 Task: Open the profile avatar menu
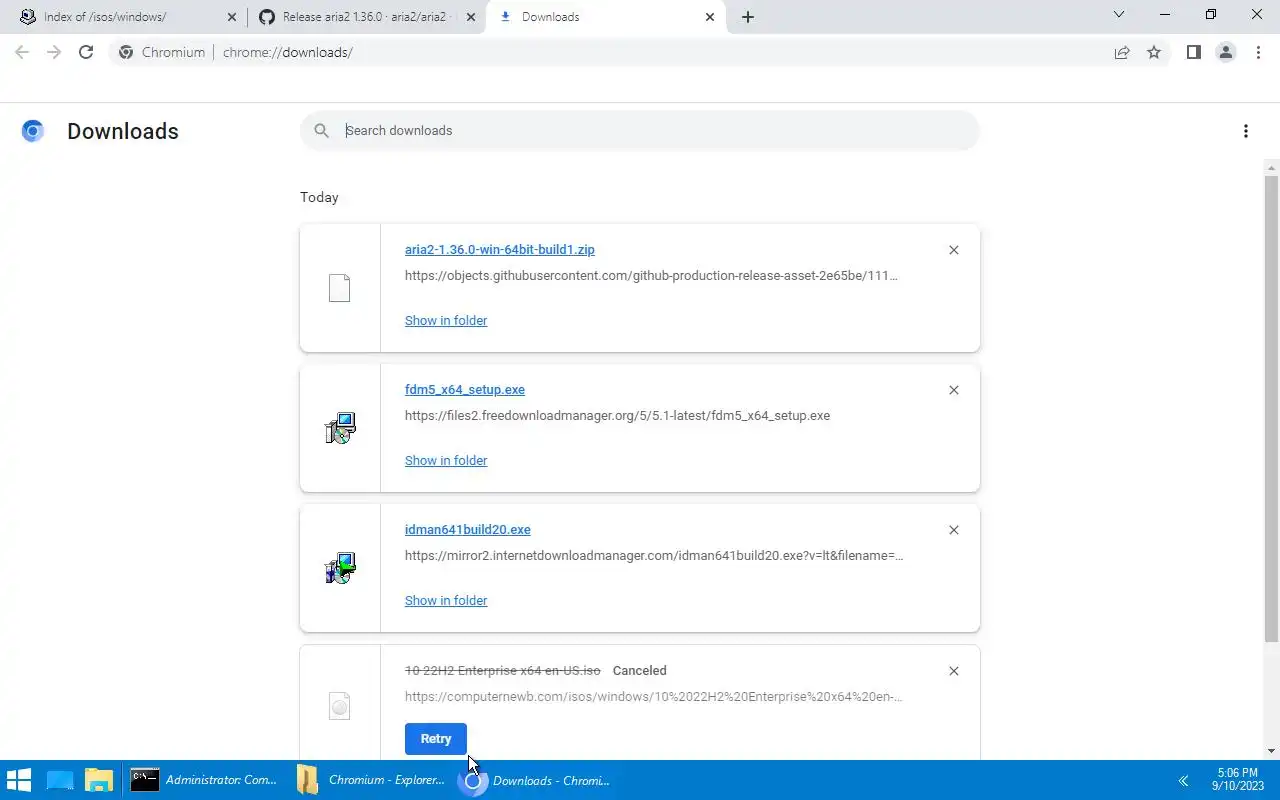point(1225,52)
